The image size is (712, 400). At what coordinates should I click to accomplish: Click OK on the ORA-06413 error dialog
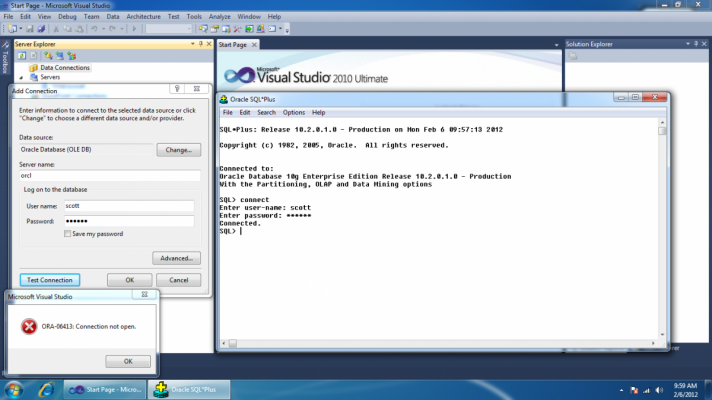pos(128,361)
